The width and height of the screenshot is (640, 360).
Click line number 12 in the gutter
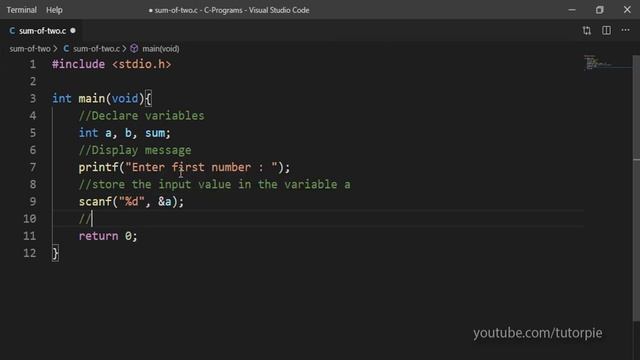point(29,253)
